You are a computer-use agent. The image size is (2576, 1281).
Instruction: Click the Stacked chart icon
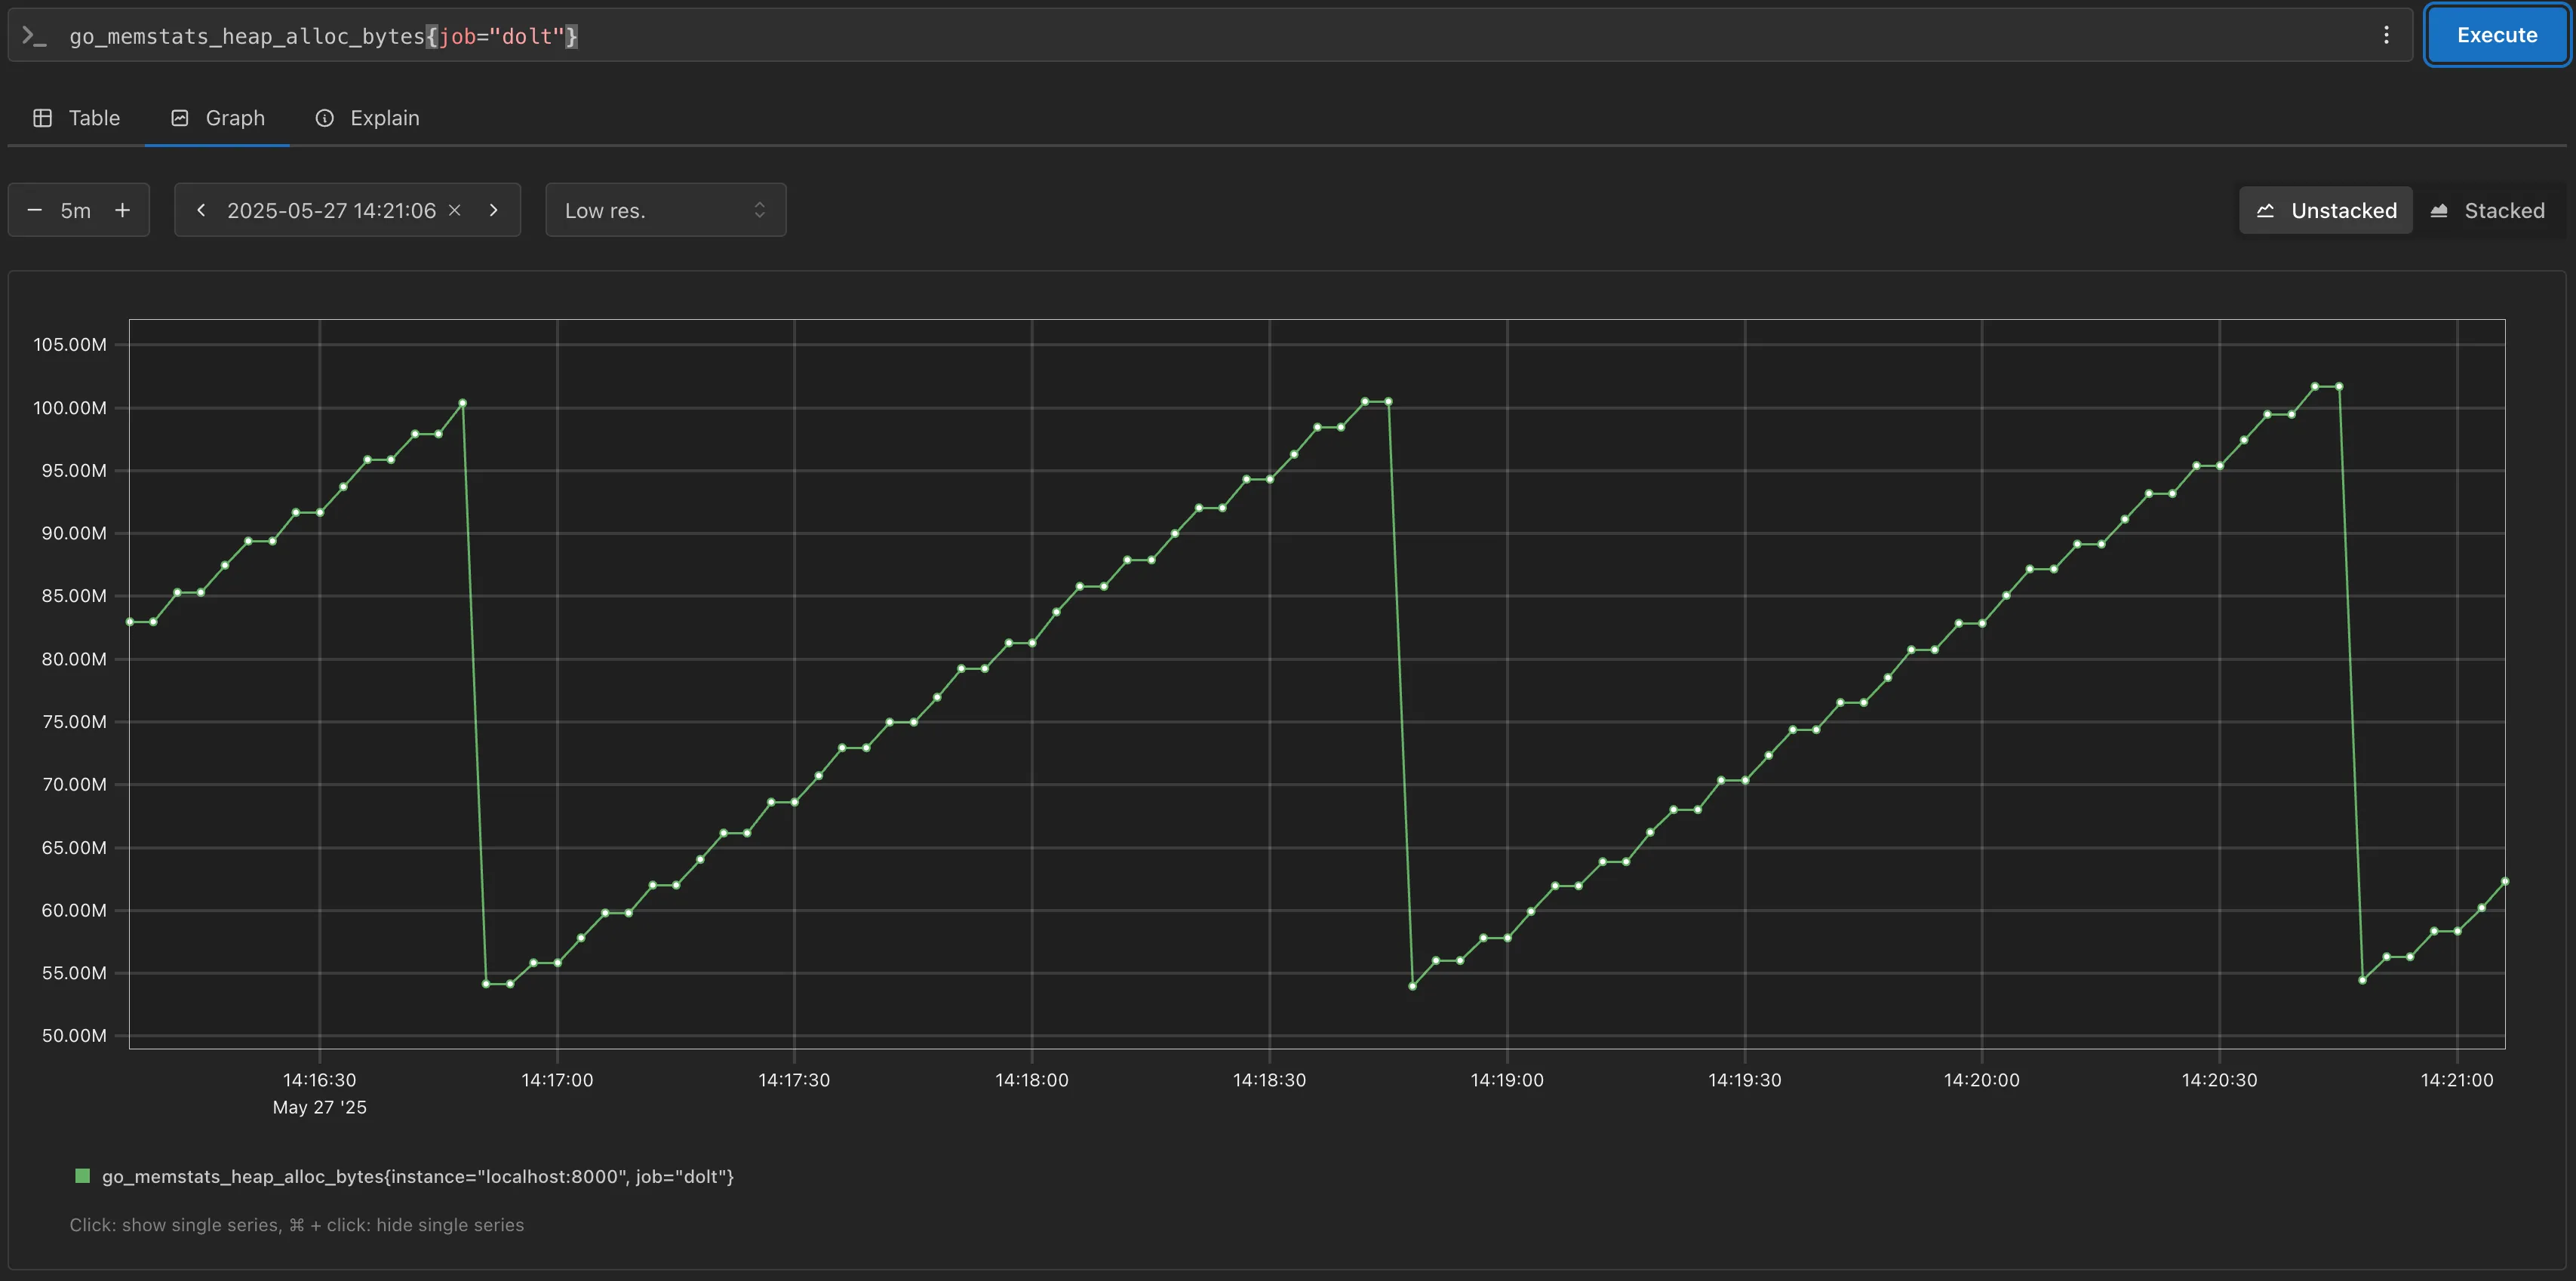[2440, 210]
